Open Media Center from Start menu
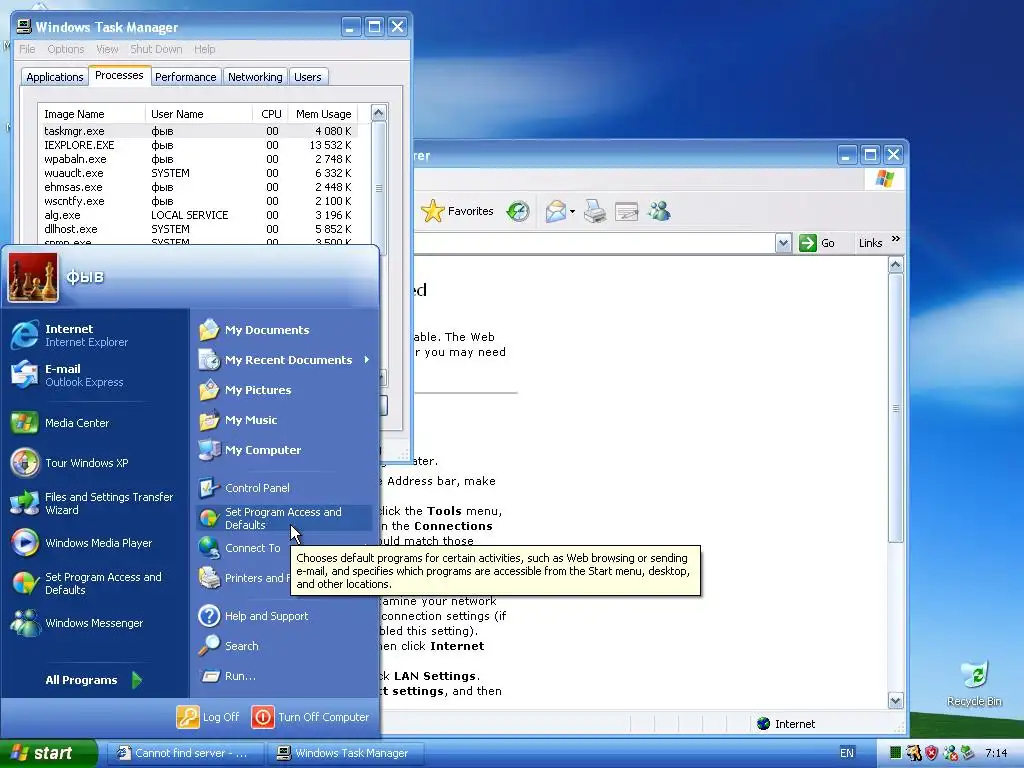Viewport: 1024px width, 768px height. [x=60, y=423]
